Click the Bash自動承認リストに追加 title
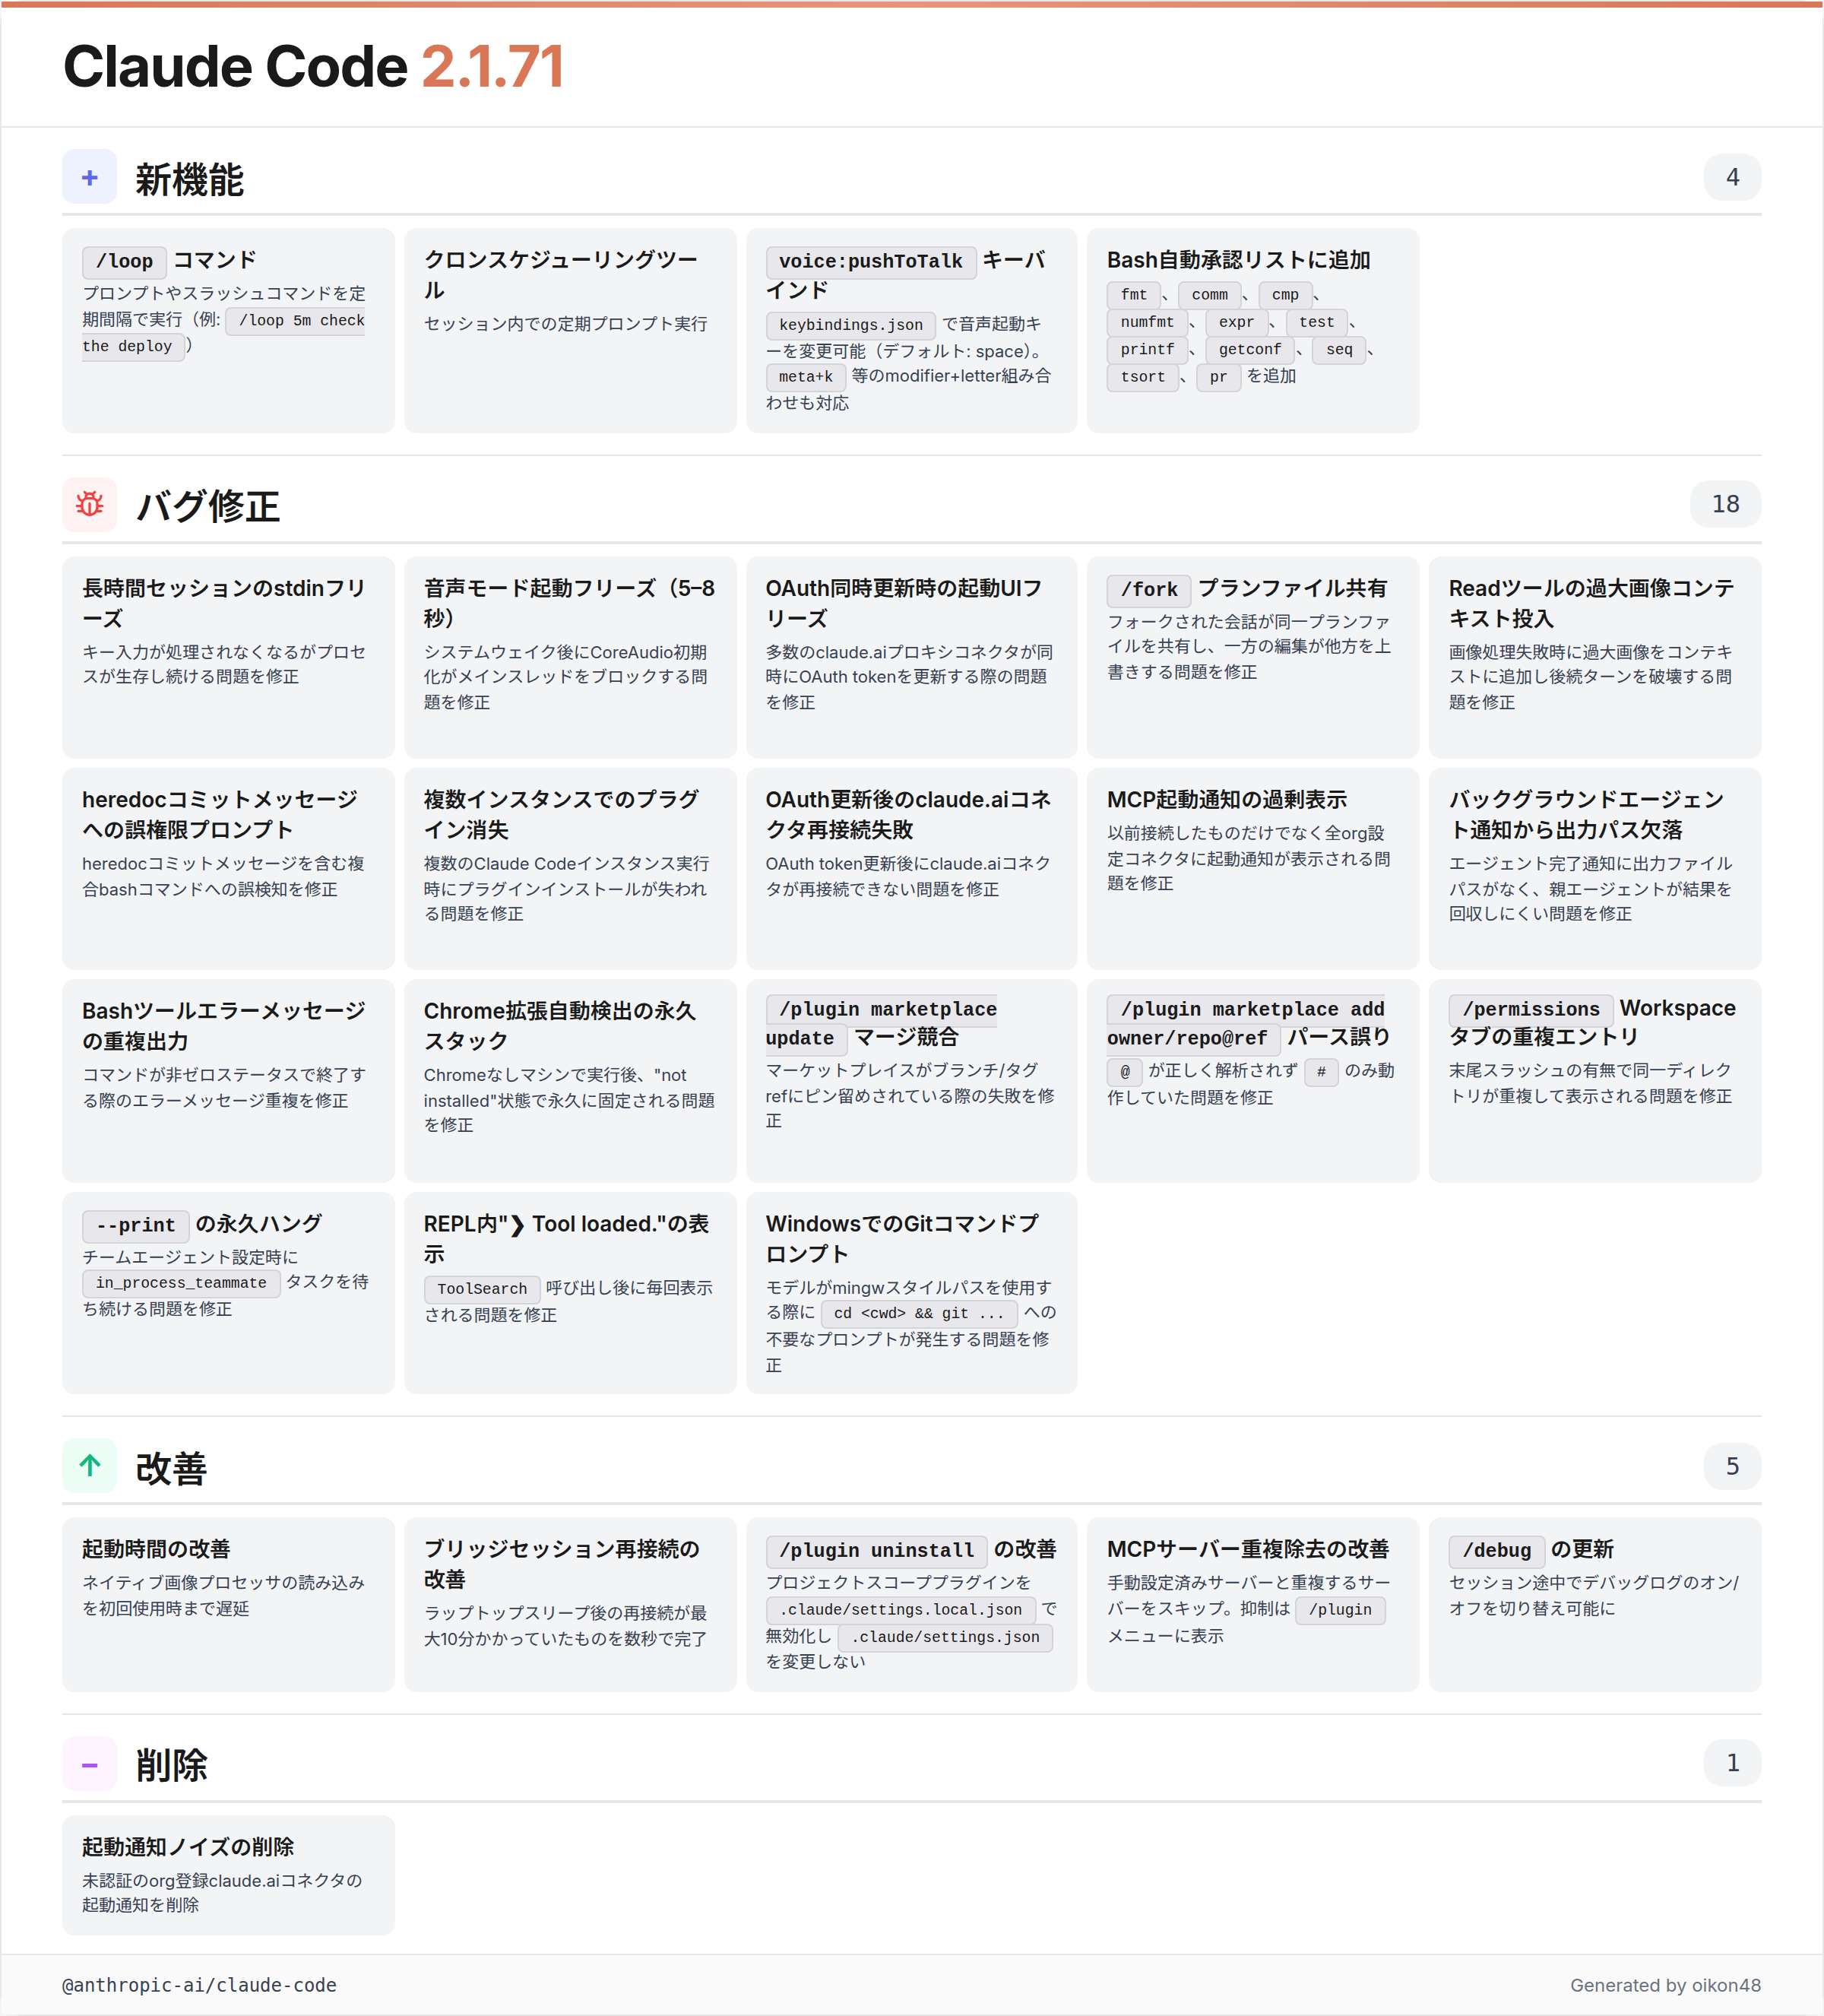Image resolution: width=1824 pixels, height=2016 pixels. (1238, 260)
